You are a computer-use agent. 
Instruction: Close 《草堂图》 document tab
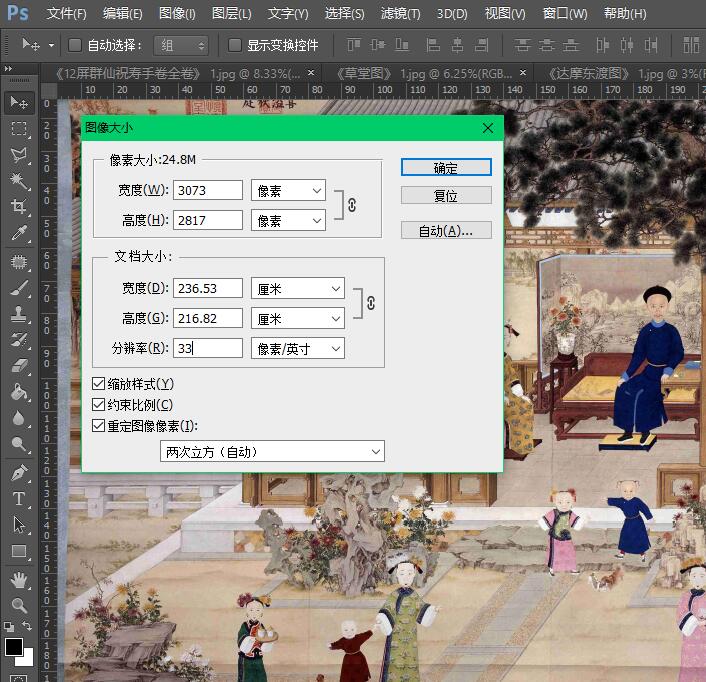pyautogui.click(x=523, y=72)
